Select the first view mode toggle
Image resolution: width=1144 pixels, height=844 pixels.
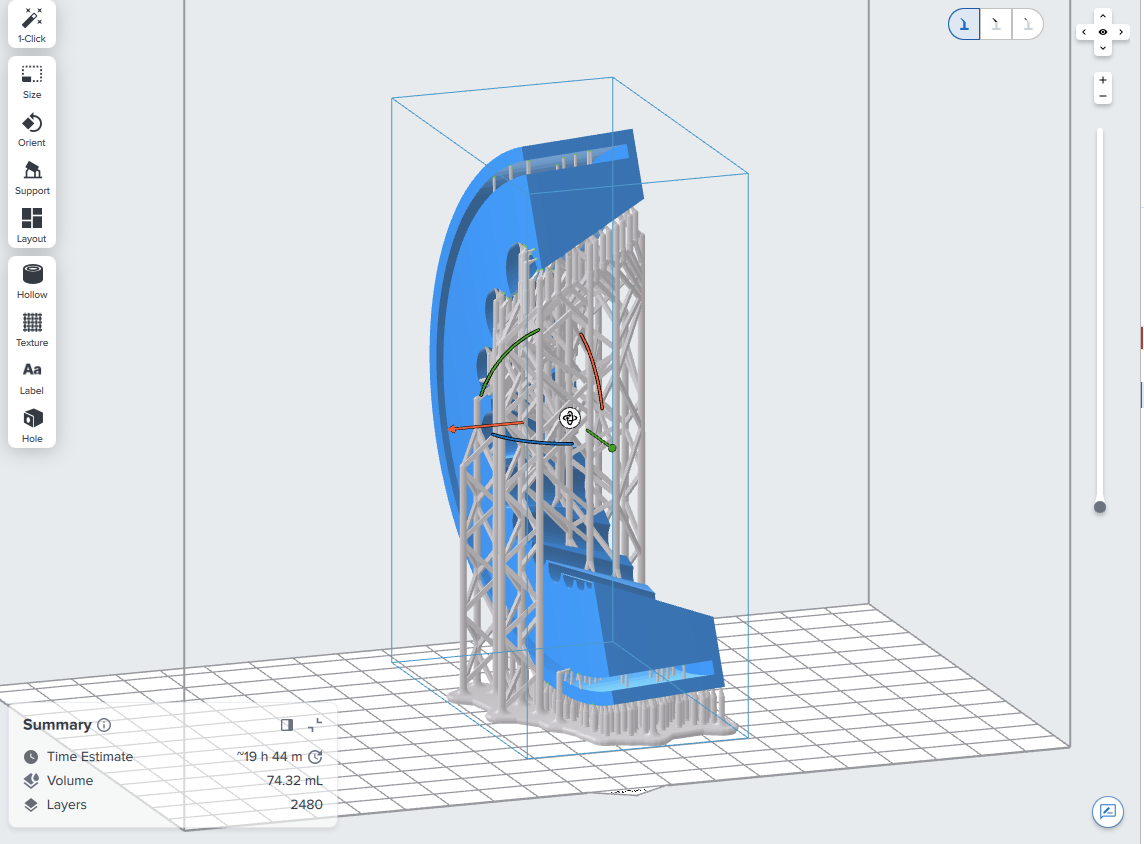(x=964, y=25)
